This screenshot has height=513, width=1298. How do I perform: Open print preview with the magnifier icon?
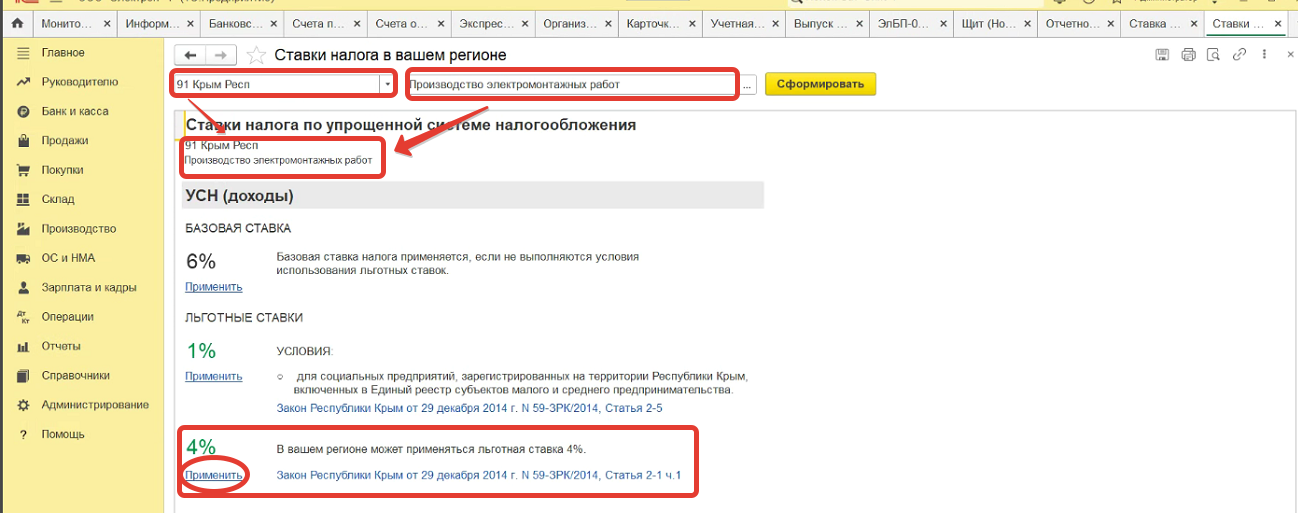click(1214, 55)
